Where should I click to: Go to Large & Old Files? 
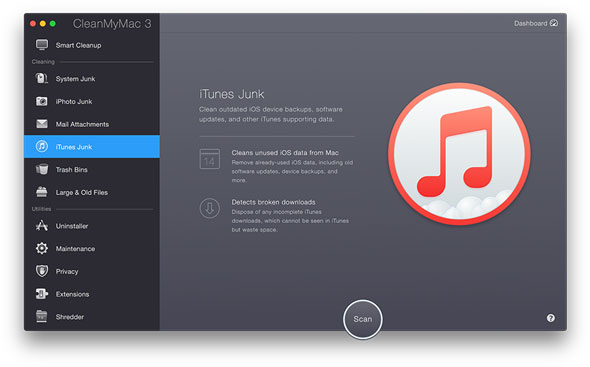[x=92, y=192]
